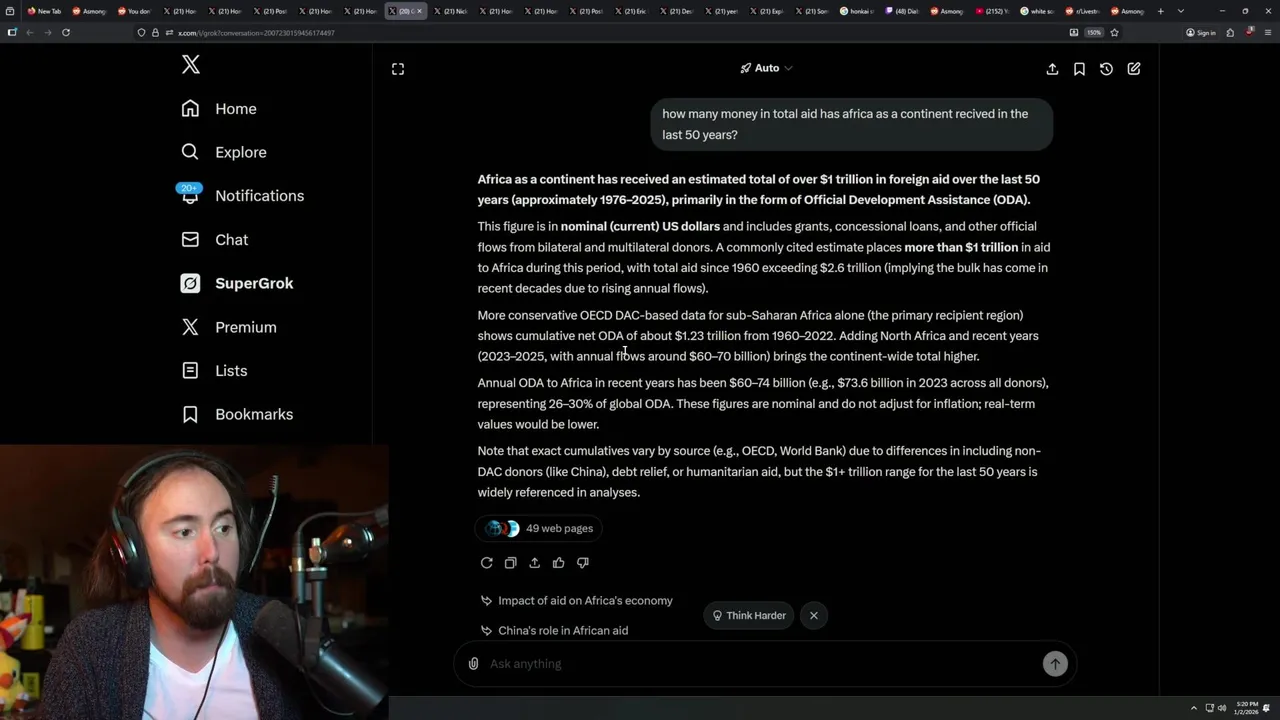Switch to the white so browser tab
The image size is (1280, 720).
[1037, 11]
